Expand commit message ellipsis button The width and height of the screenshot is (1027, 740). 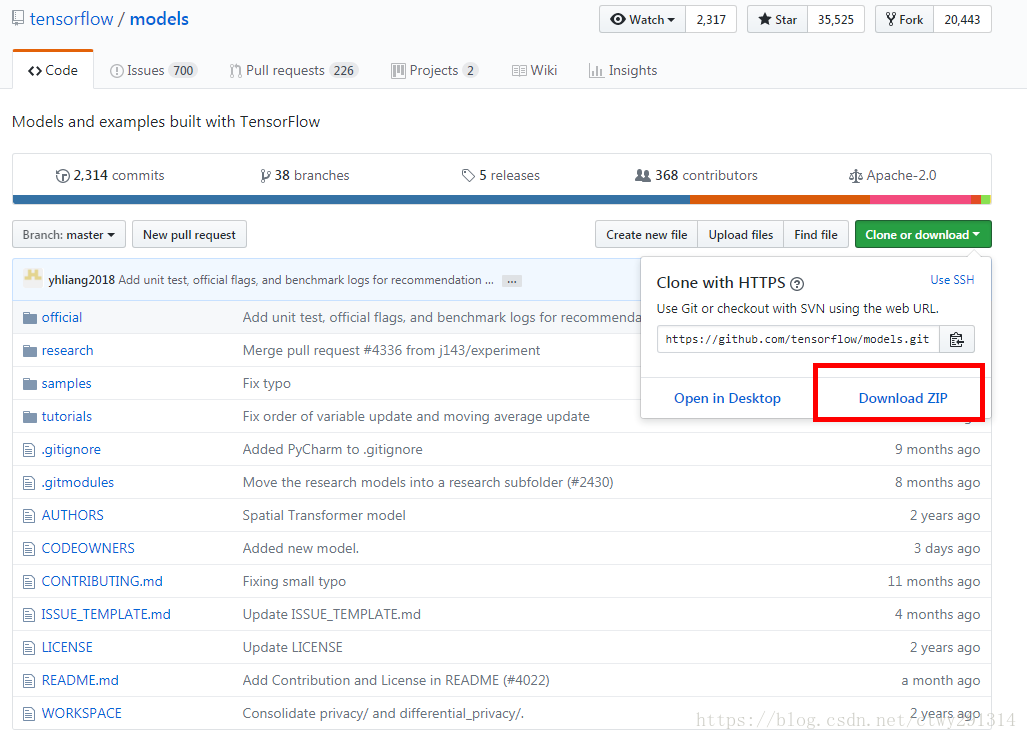pyautogui.click(x=512, y=281)
